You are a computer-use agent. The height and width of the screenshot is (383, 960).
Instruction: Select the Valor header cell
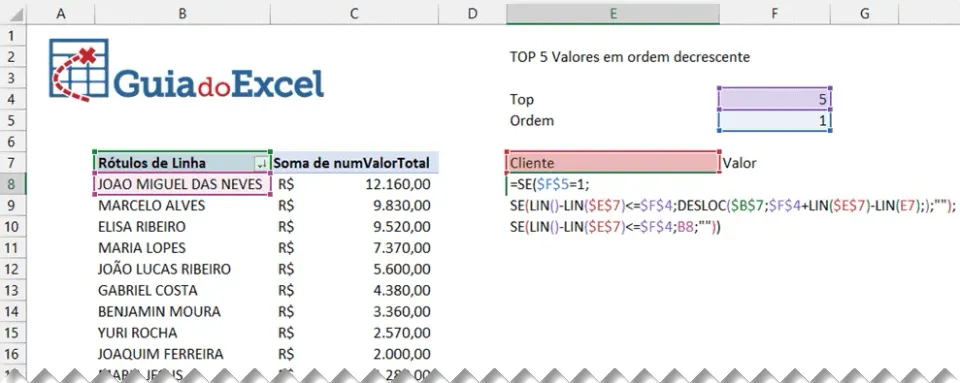click(x=774, y=163)
